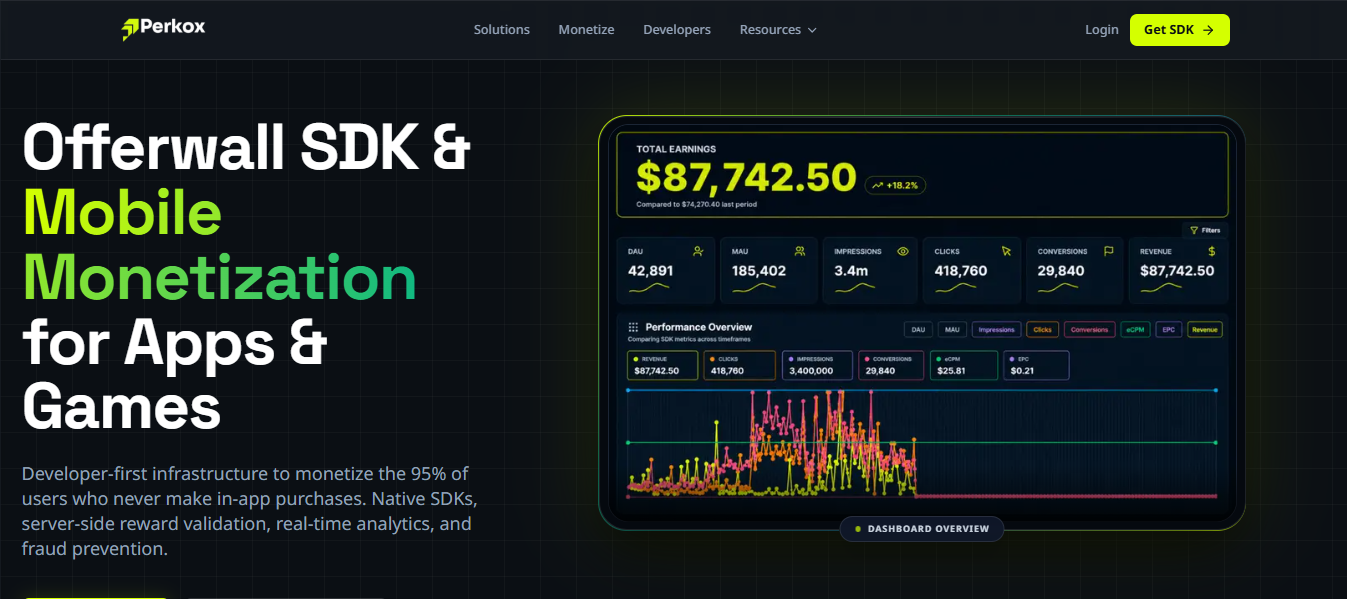
Task: Click 'Compared to $74,270.40 last period' text
Action: (x=696, y=205)
